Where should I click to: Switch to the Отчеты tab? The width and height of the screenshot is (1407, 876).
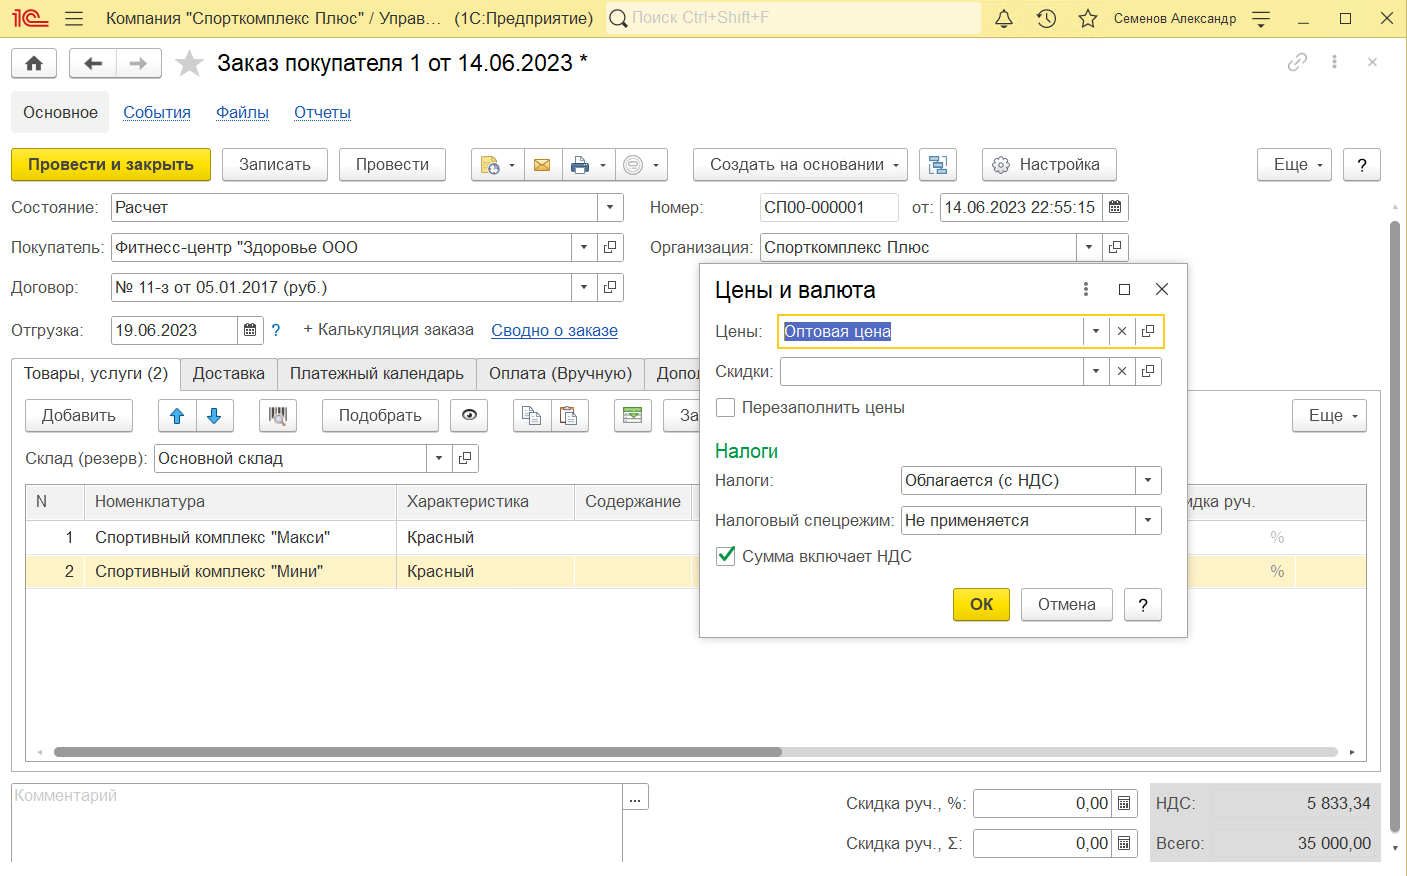tap(322, 112)
